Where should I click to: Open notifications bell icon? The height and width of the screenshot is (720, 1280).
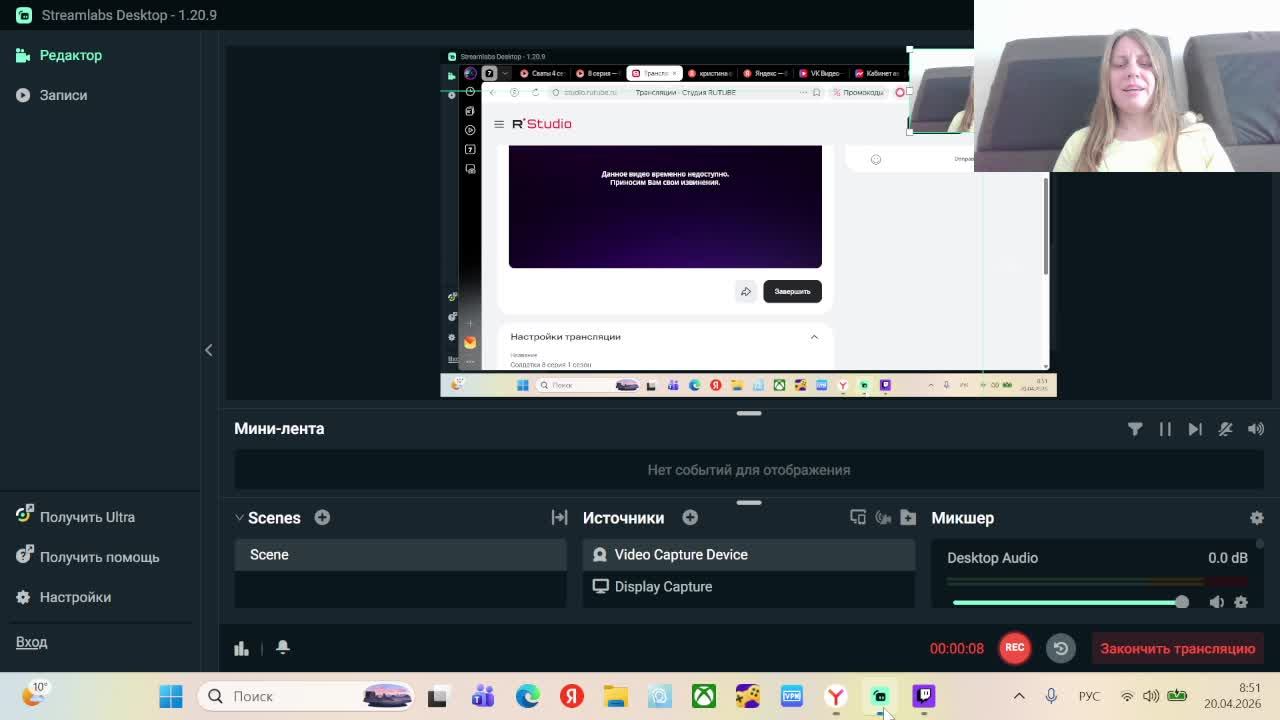tap(283, 647)
